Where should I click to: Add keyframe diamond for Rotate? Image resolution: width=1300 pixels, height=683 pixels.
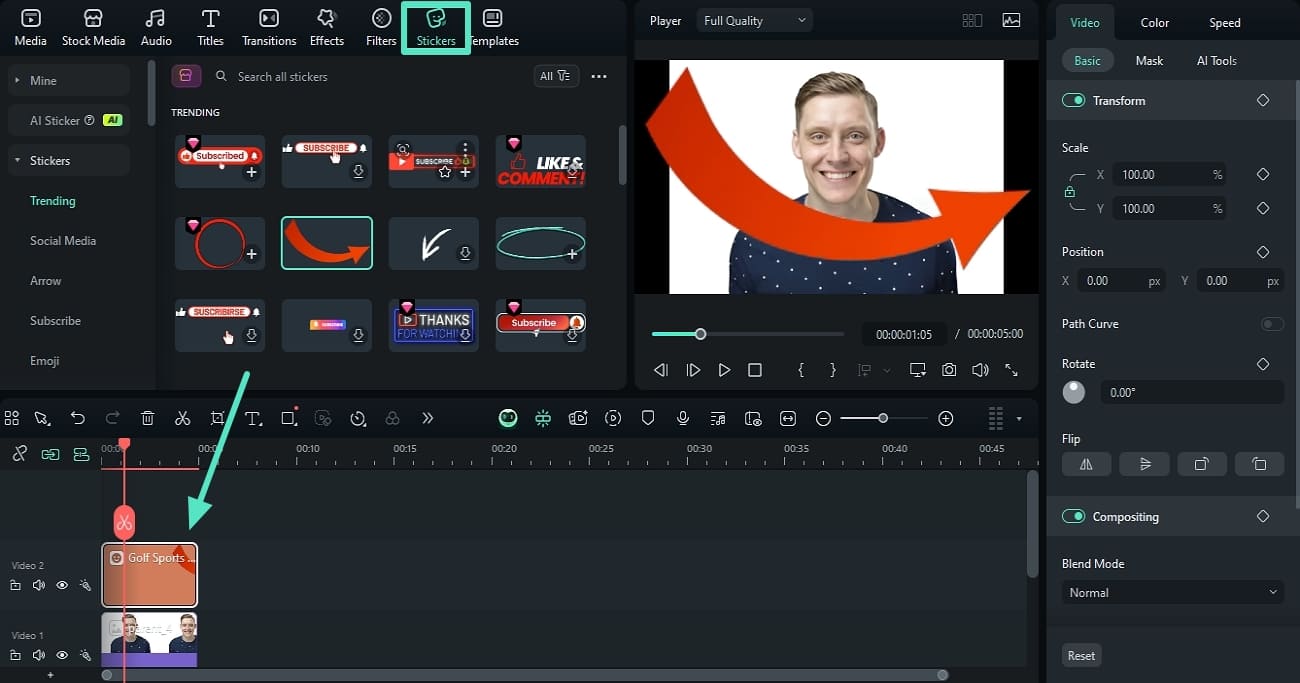[1263, 364]
